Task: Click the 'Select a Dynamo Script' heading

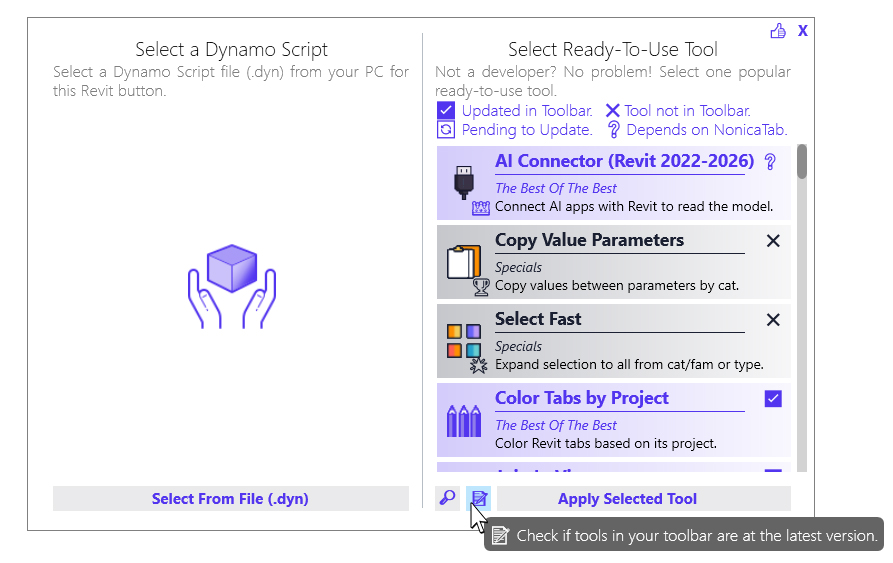Action: [x=231, y=50]
